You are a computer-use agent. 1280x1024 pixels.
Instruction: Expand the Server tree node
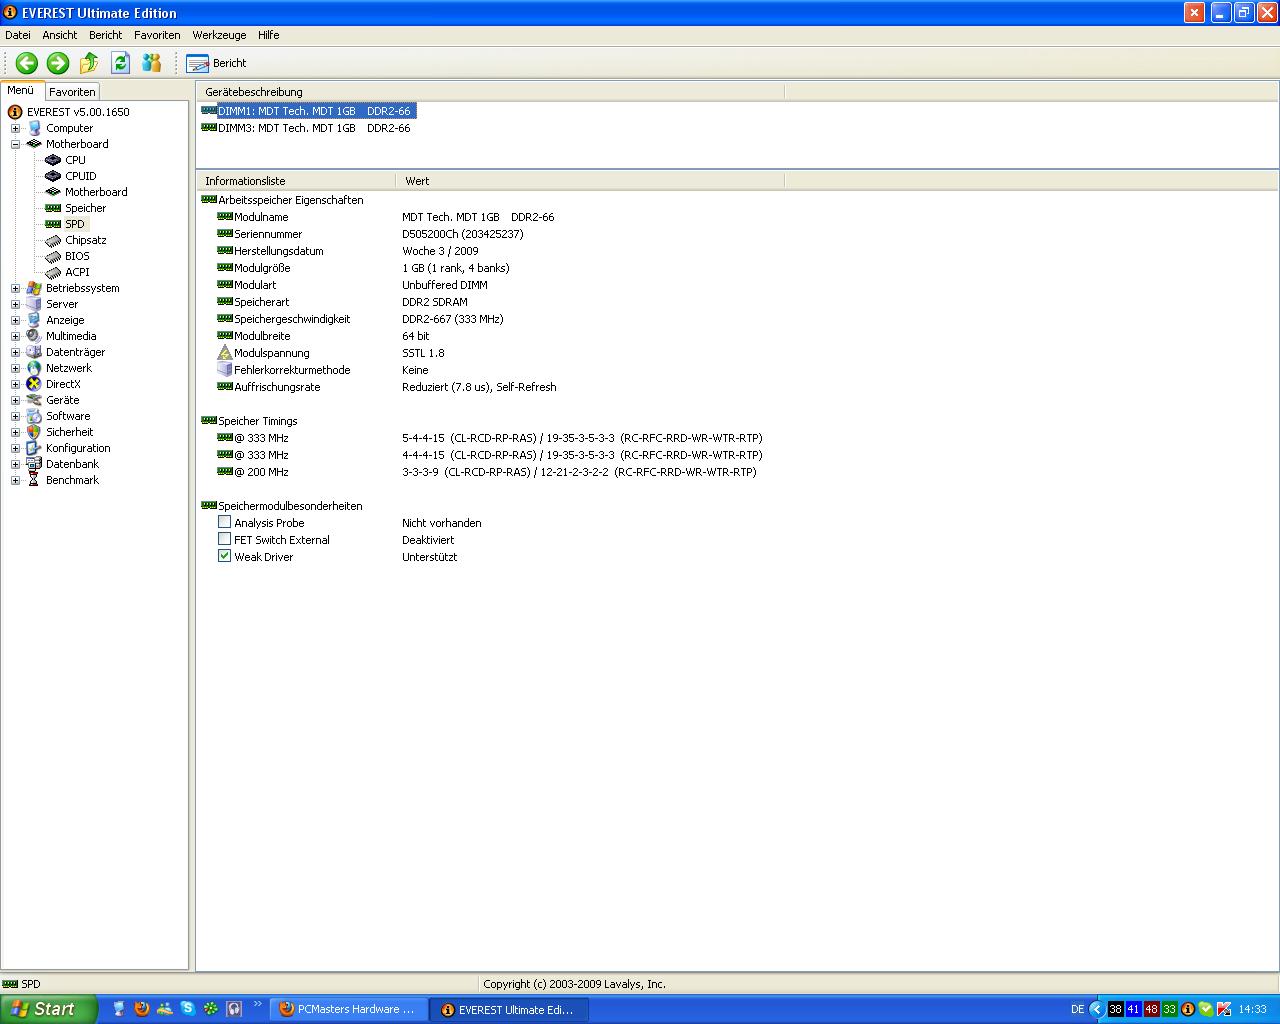point(15,304)
